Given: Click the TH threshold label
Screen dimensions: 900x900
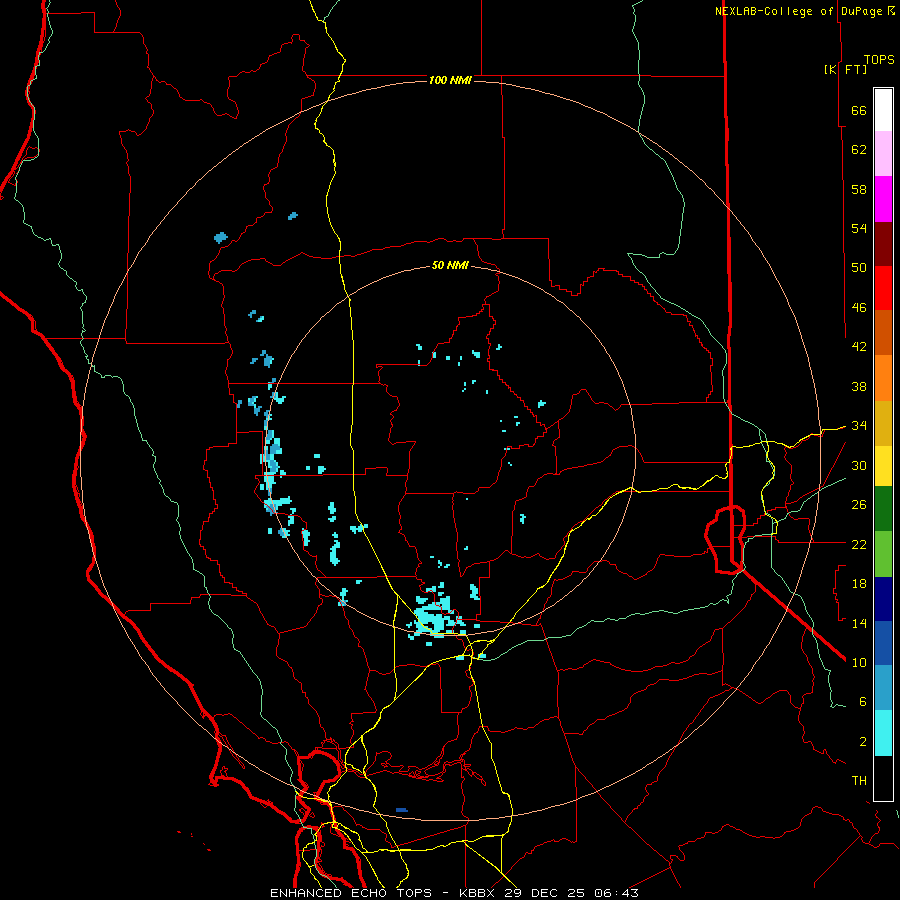Looking at the screenshot, I should tap(859, 781).
